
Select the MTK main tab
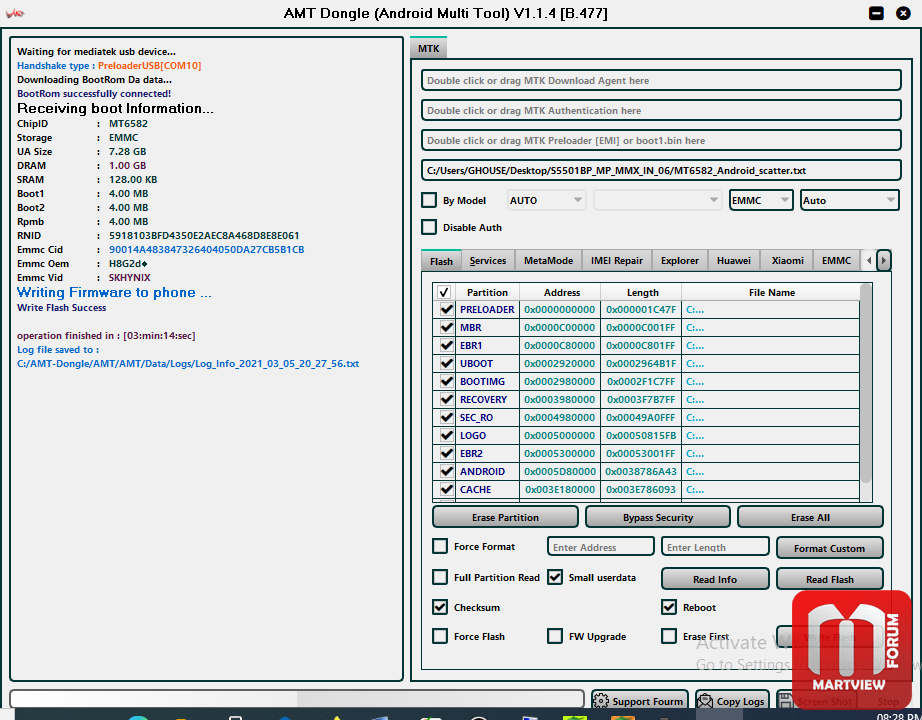[x=429, y=48]
